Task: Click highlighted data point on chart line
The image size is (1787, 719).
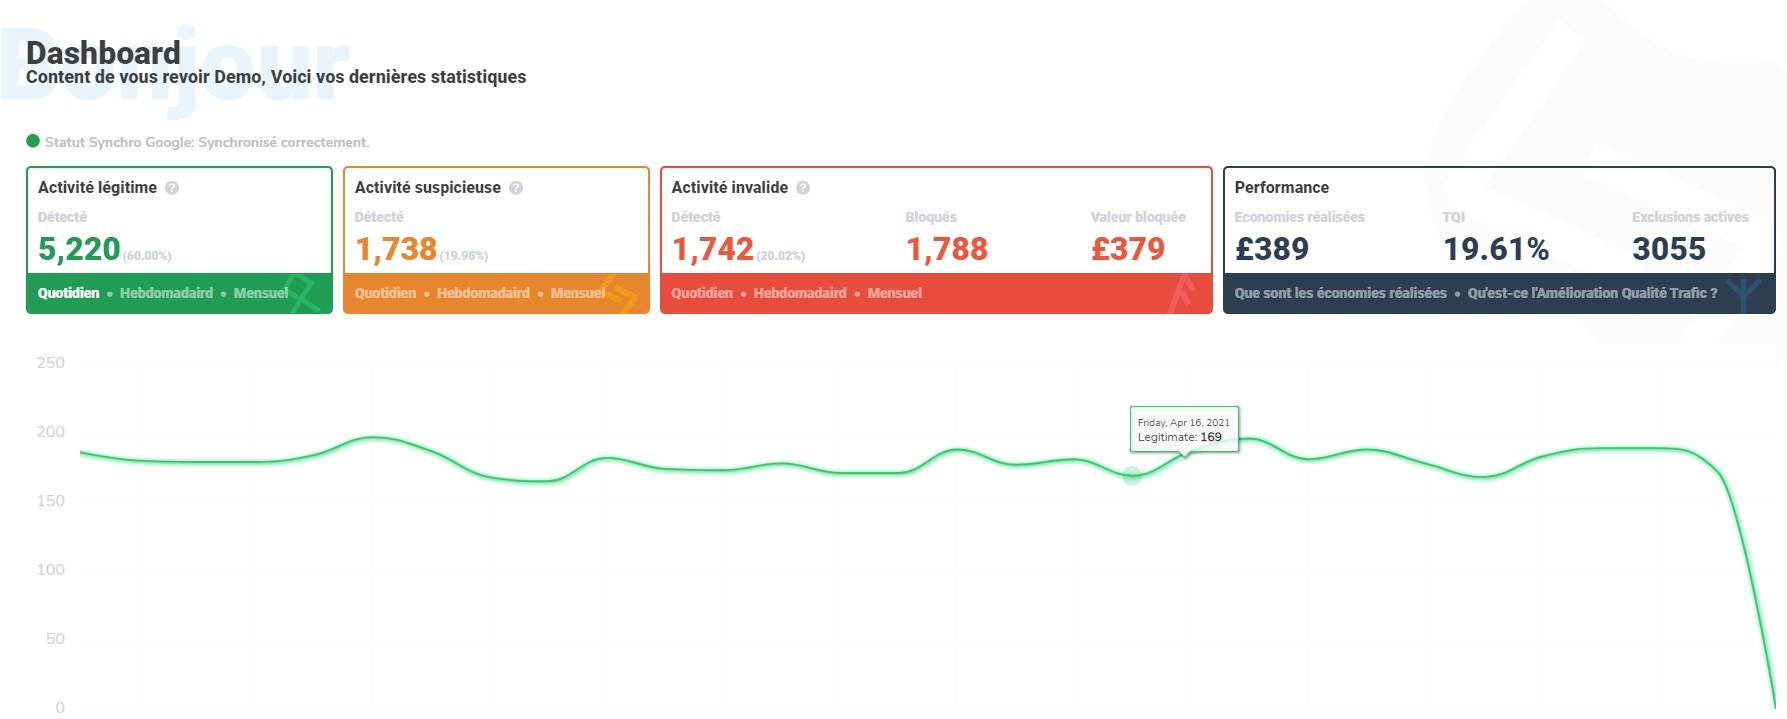Action: tap(1132, 476)
